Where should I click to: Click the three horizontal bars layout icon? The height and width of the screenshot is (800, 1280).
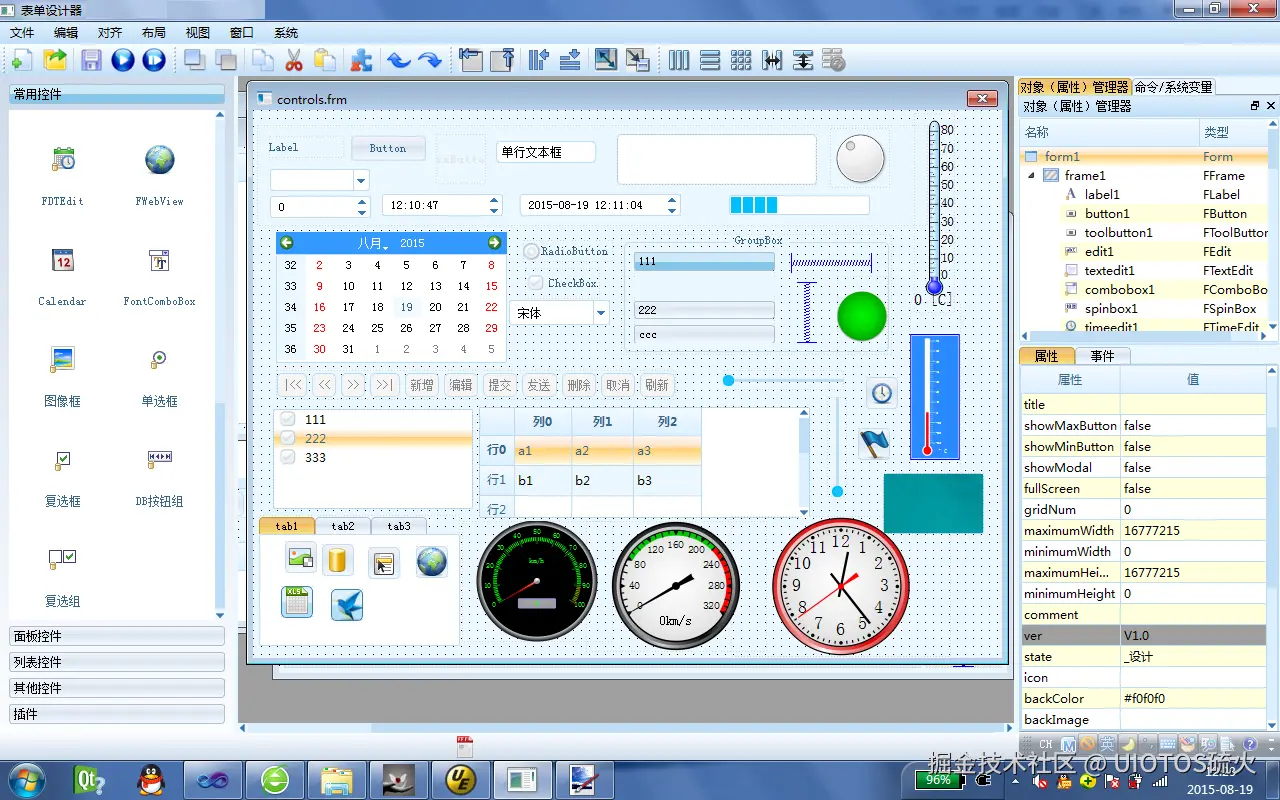pyautogui.click(x=710, y=60)
